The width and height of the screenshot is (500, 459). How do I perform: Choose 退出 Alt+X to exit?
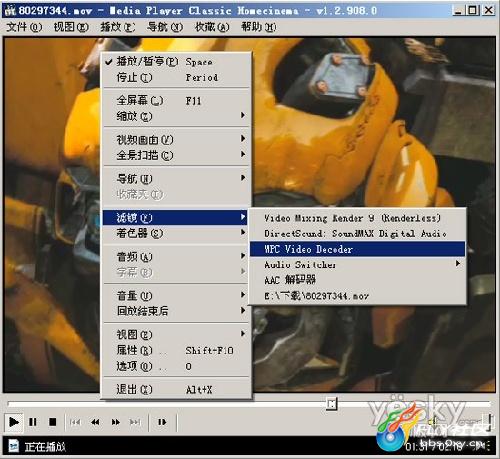[176, 389]
